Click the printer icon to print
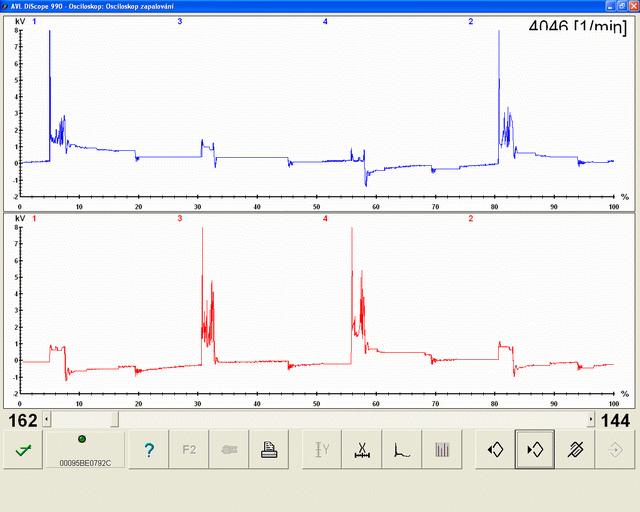The width and height of the screenshot is (640, 512). 269,450
